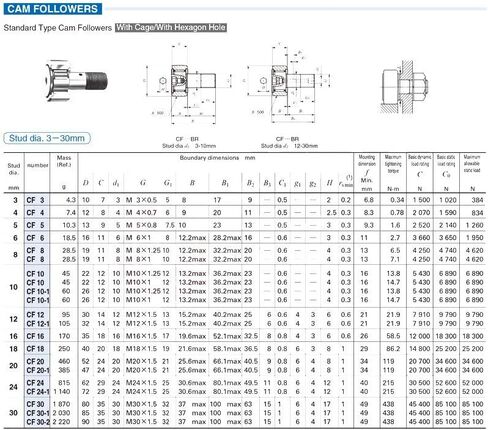Image resolution: width=488 pixels, height=430 pixels.
Task: Click the 0.34 tightening torque value
Action: point(397,200)
